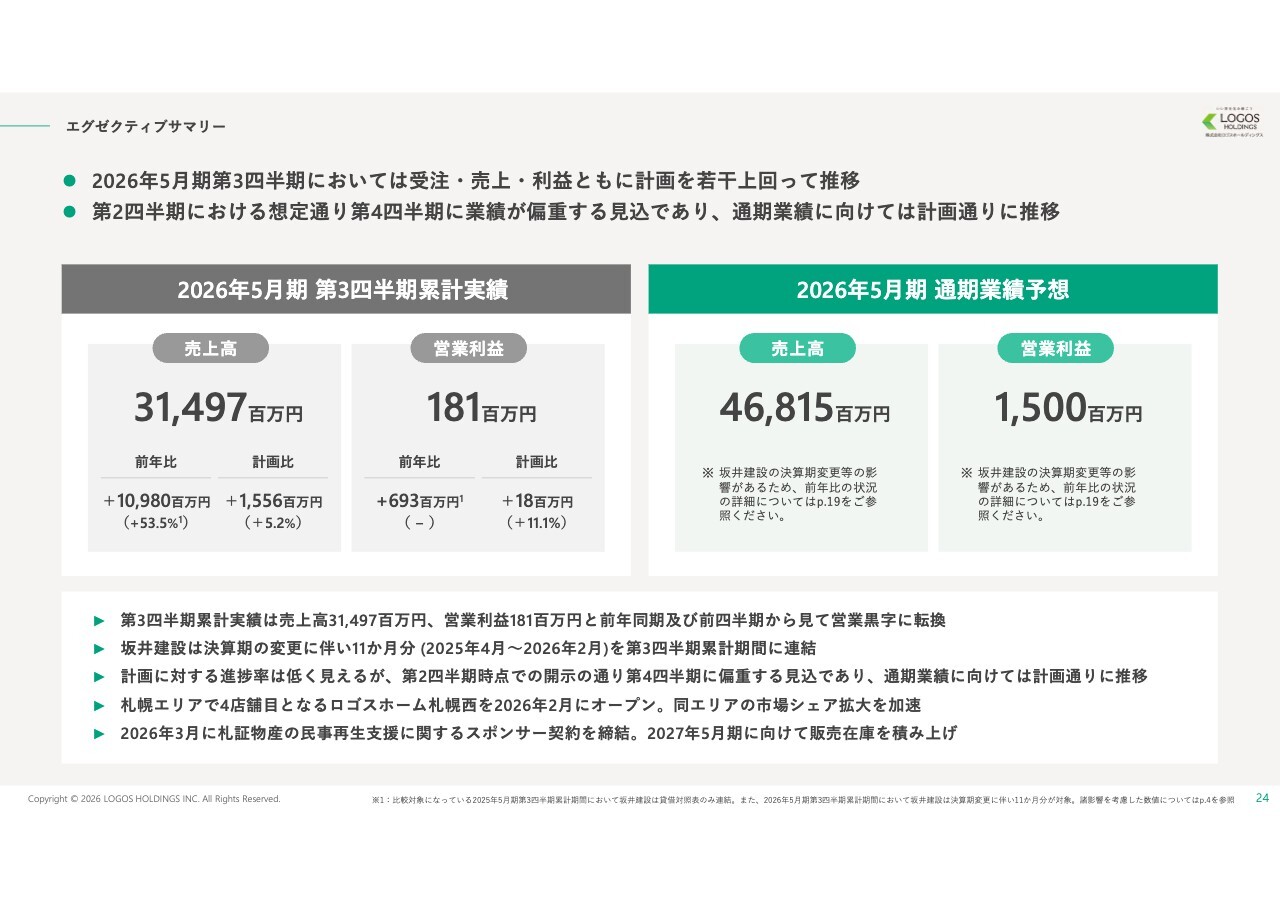The width and height of the screenshot is (1280, 905).
Task: Click the triangle marker beside the 坂井建設は決算期 line
Action: [x=99, y=649]
